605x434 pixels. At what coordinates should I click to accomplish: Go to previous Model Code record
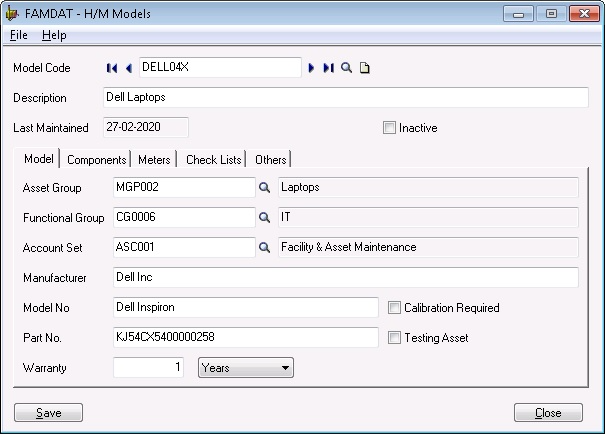pos(129,68)
